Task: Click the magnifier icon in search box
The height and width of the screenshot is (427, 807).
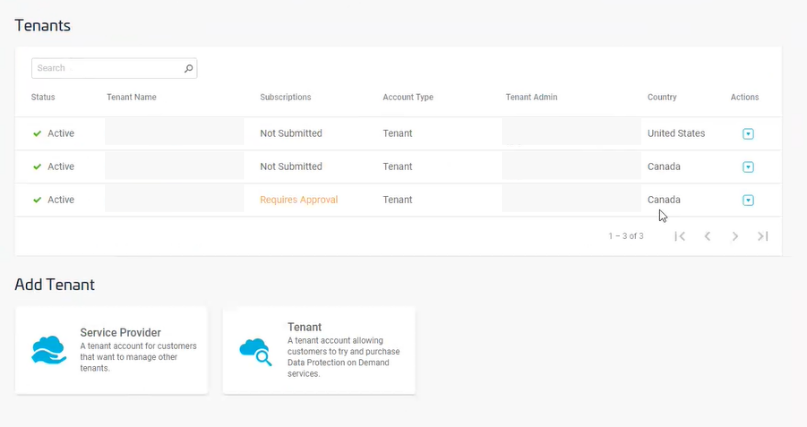Action: tap(188, 69)
